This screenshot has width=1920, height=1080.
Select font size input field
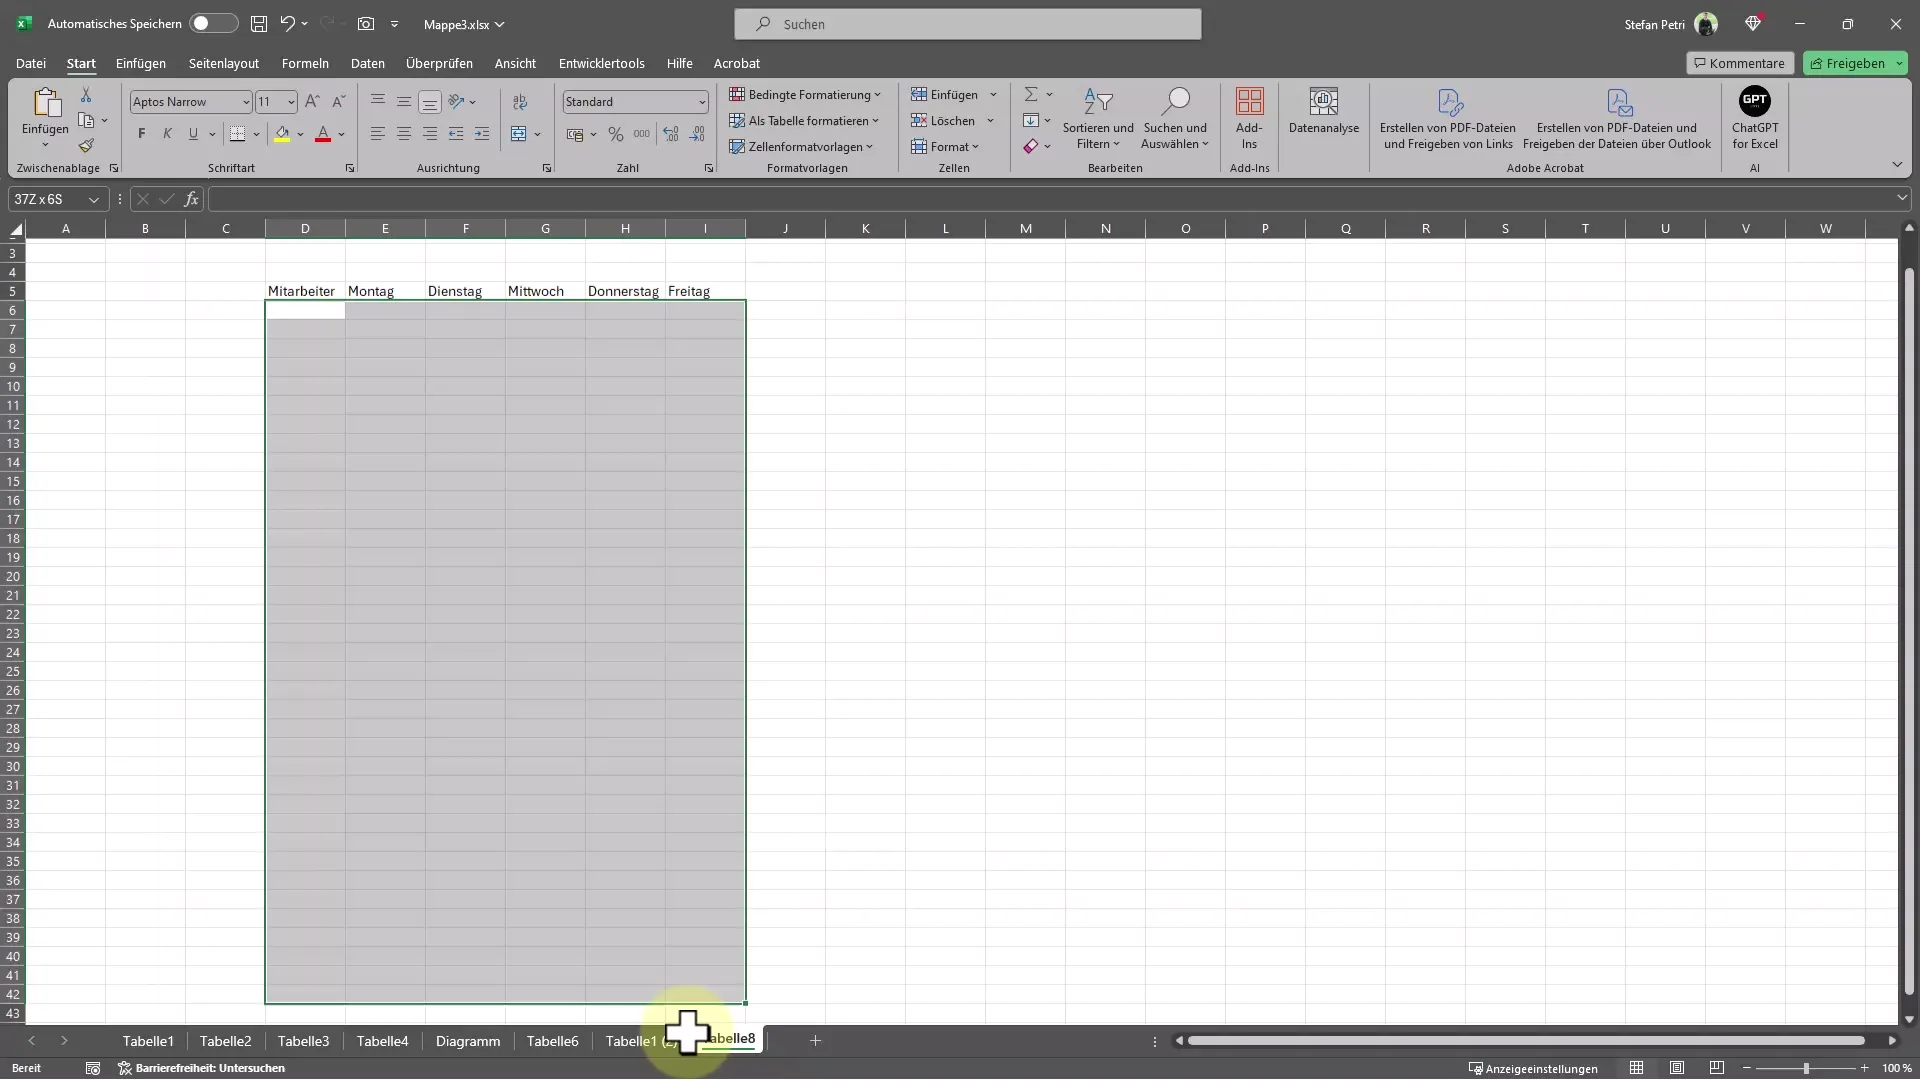(x=269, y=100)
